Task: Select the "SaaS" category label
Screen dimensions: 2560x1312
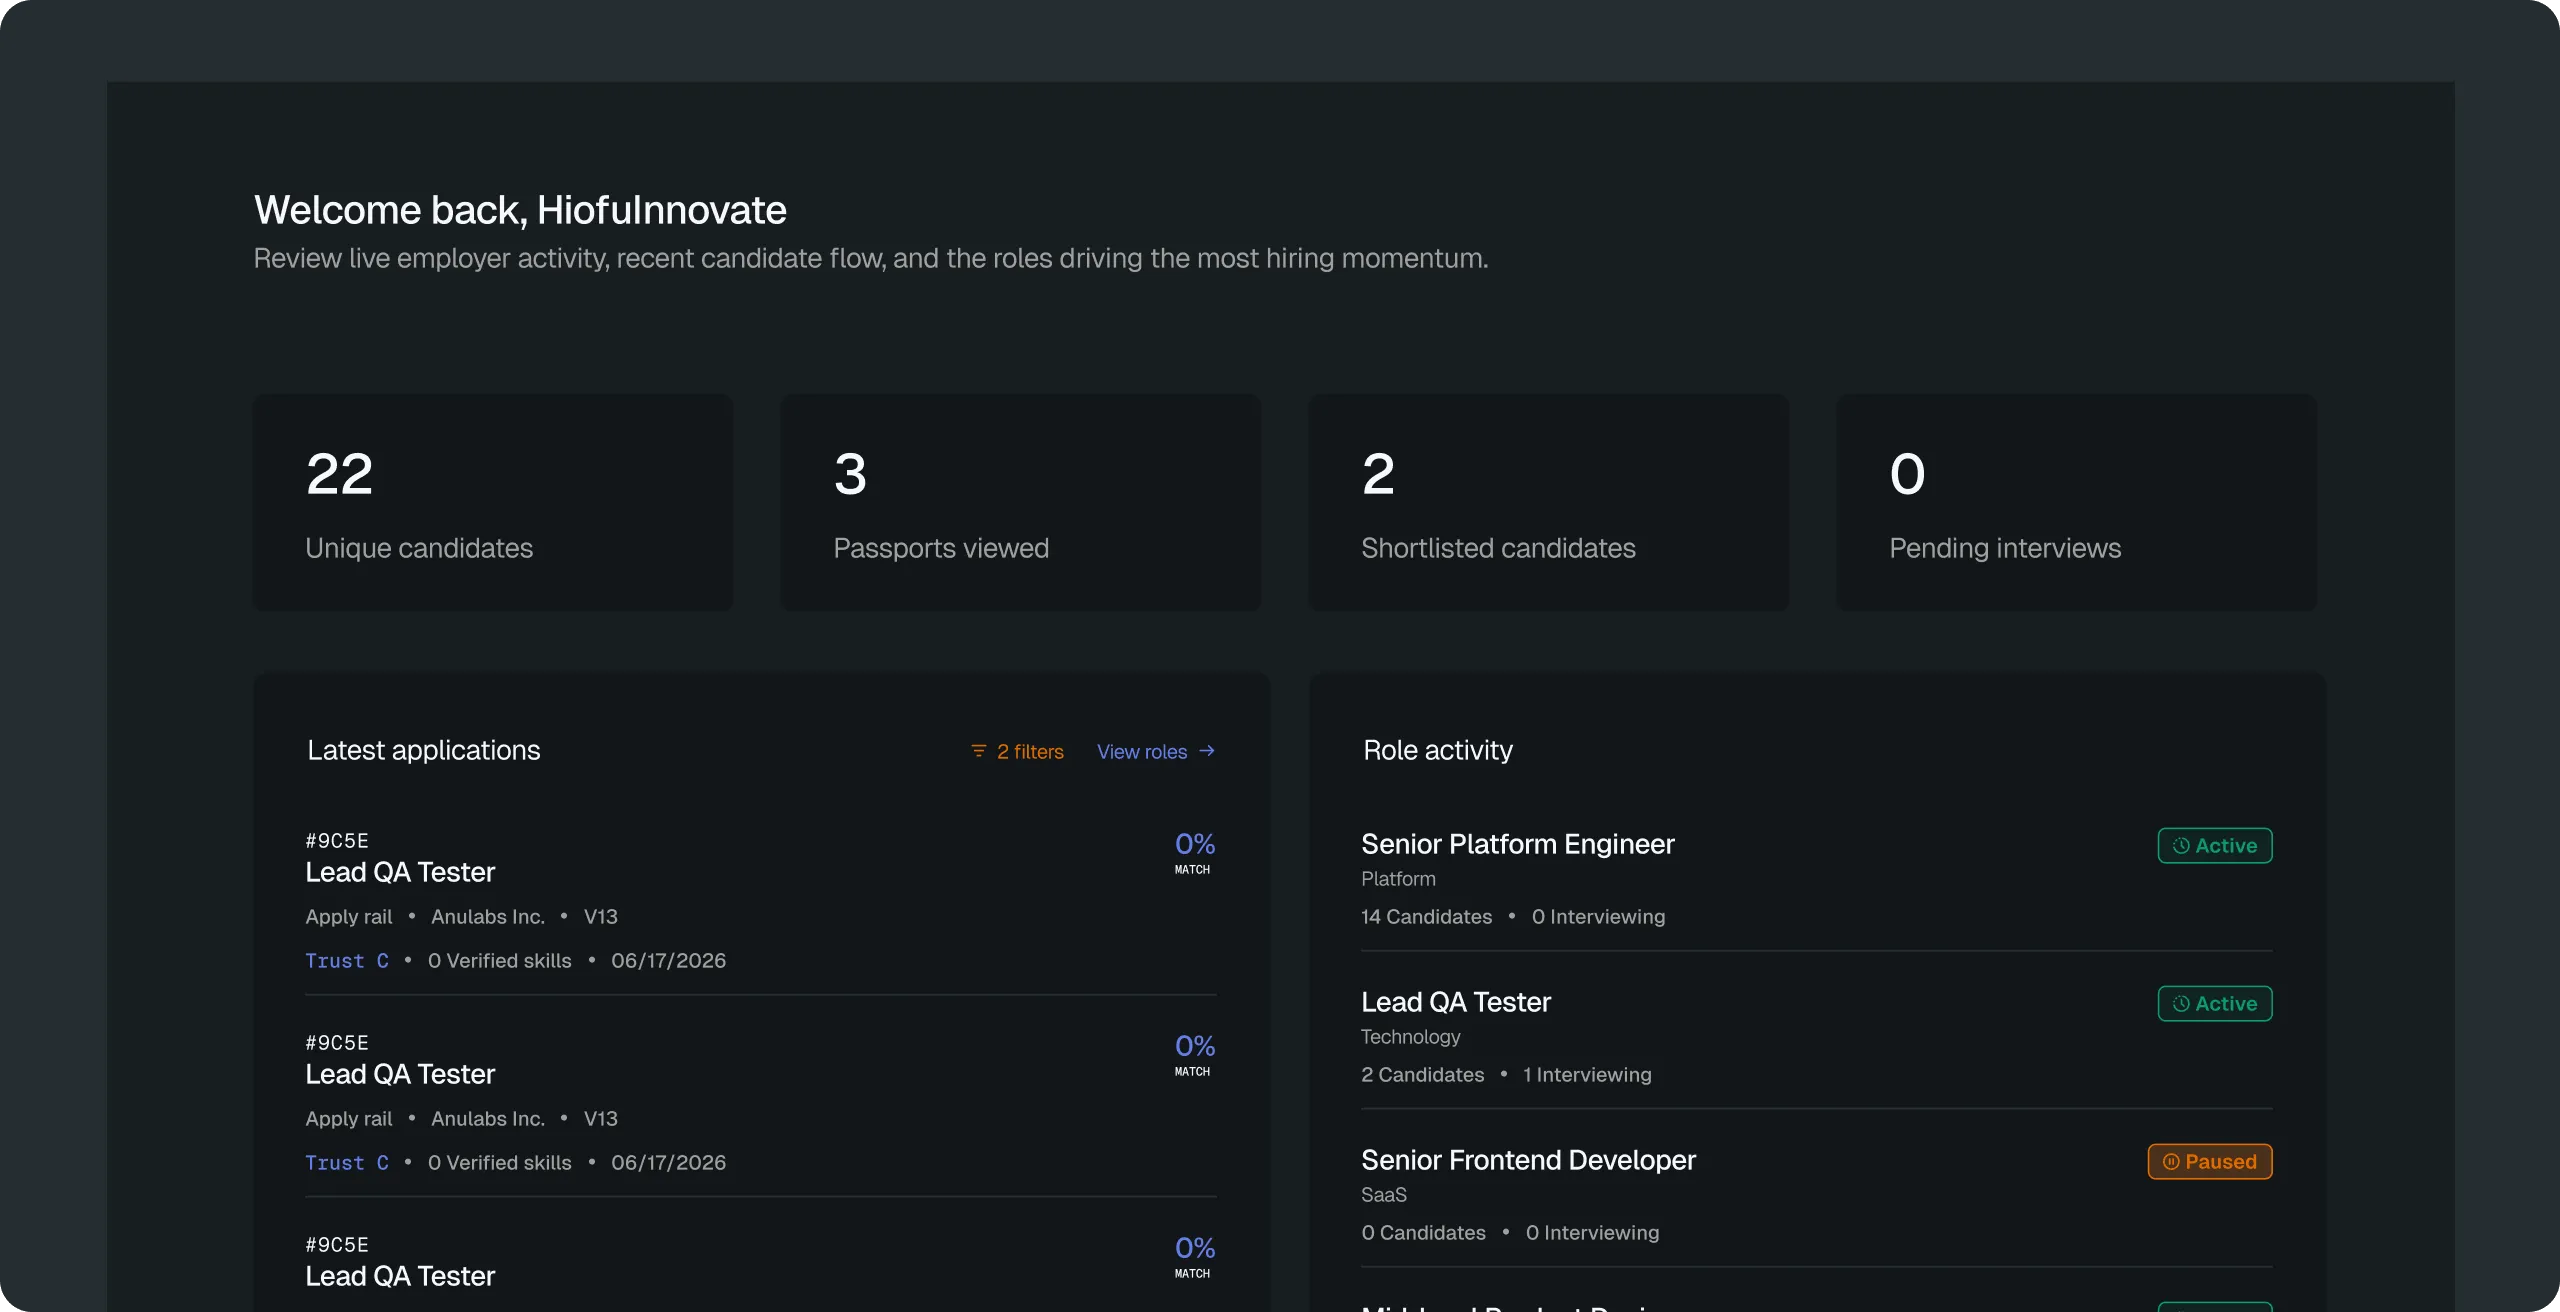Action: tap(1384, 1195)
